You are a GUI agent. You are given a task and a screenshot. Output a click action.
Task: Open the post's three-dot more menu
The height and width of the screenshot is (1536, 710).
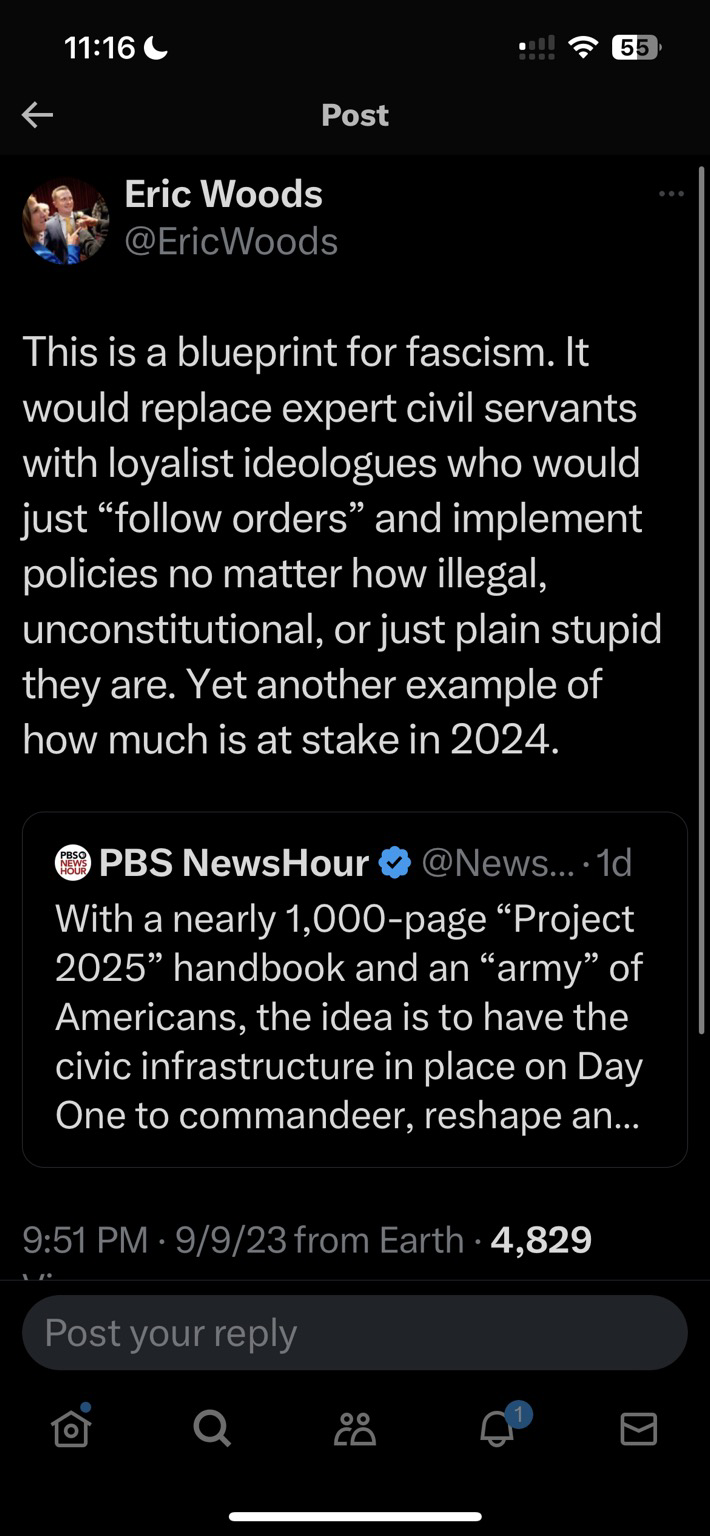672,193
